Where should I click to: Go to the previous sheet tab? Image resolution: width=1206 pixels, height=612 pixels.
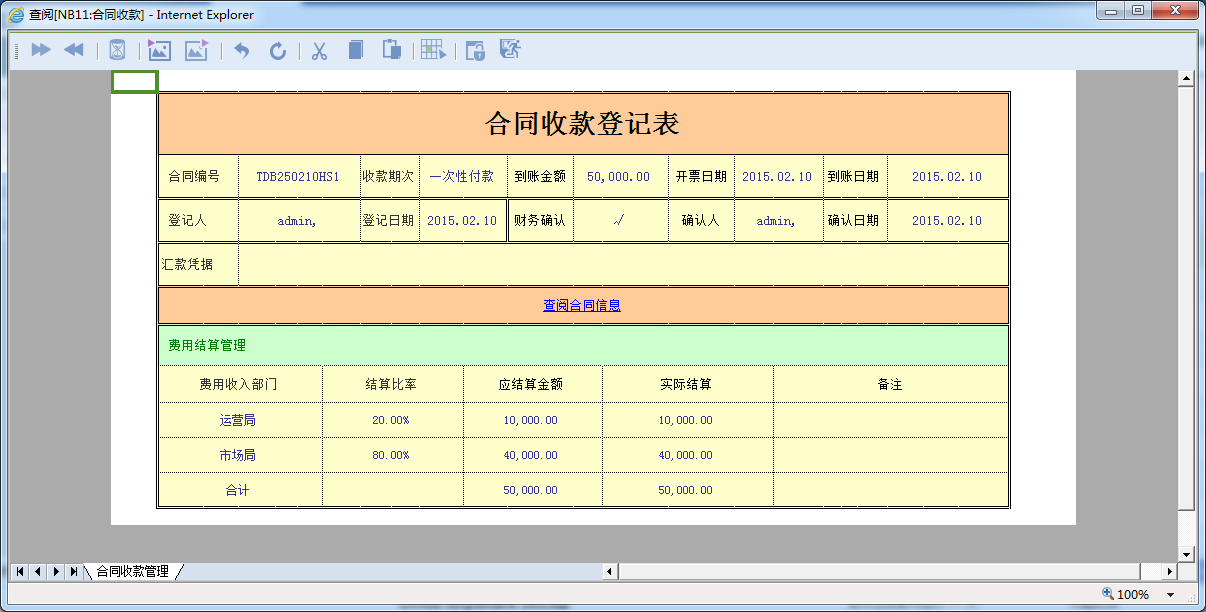click(x=37, y=571)
